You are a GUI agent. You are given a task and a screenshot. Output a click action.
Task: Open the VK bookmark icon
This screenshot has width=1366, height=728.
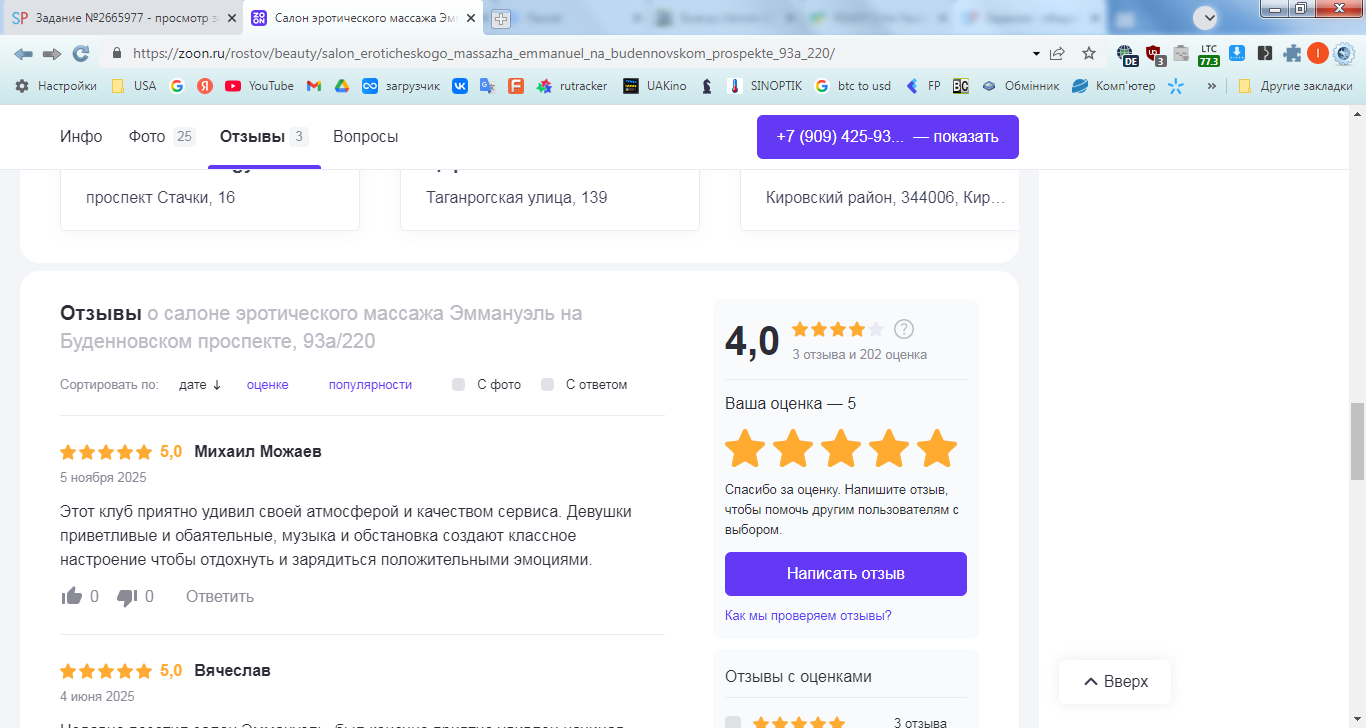click(460, 86)
